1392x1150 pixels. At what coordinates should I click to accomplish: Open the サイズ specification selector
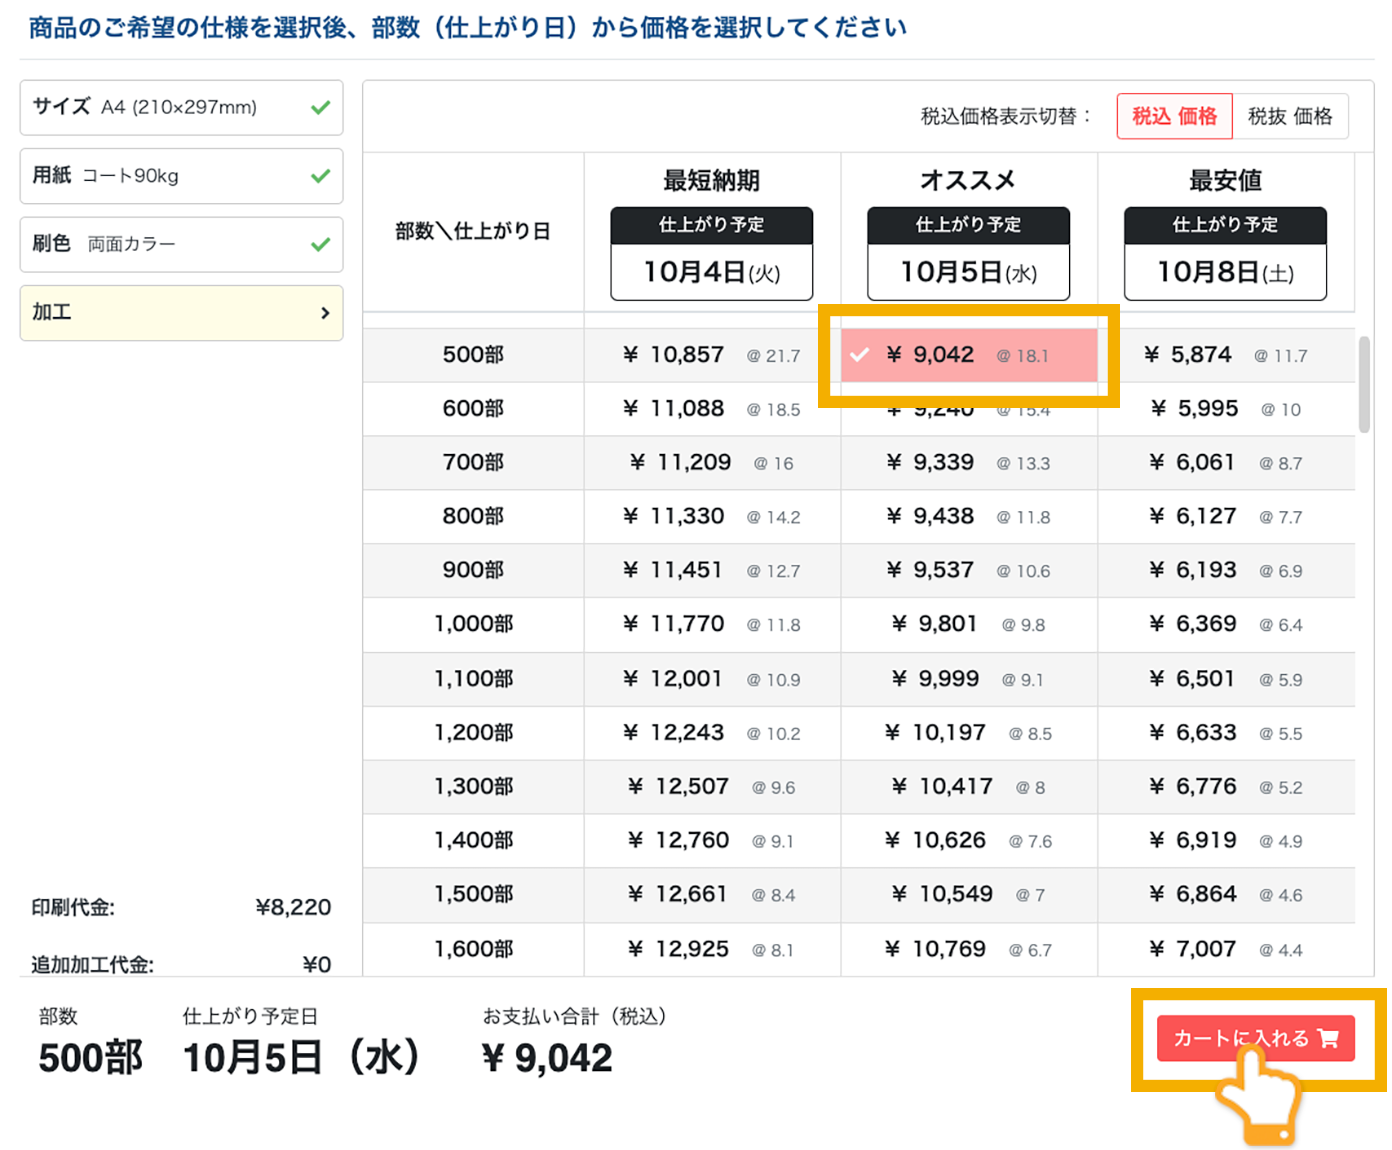click(180, 106)
